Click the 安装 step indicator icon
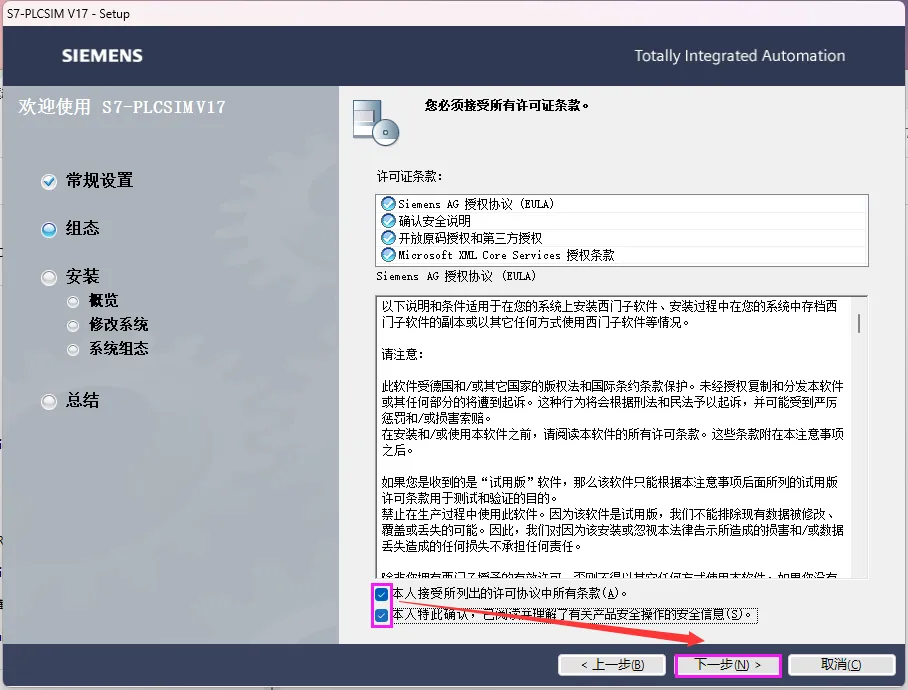The image size is (908, 690). click(x=49, y=278)
